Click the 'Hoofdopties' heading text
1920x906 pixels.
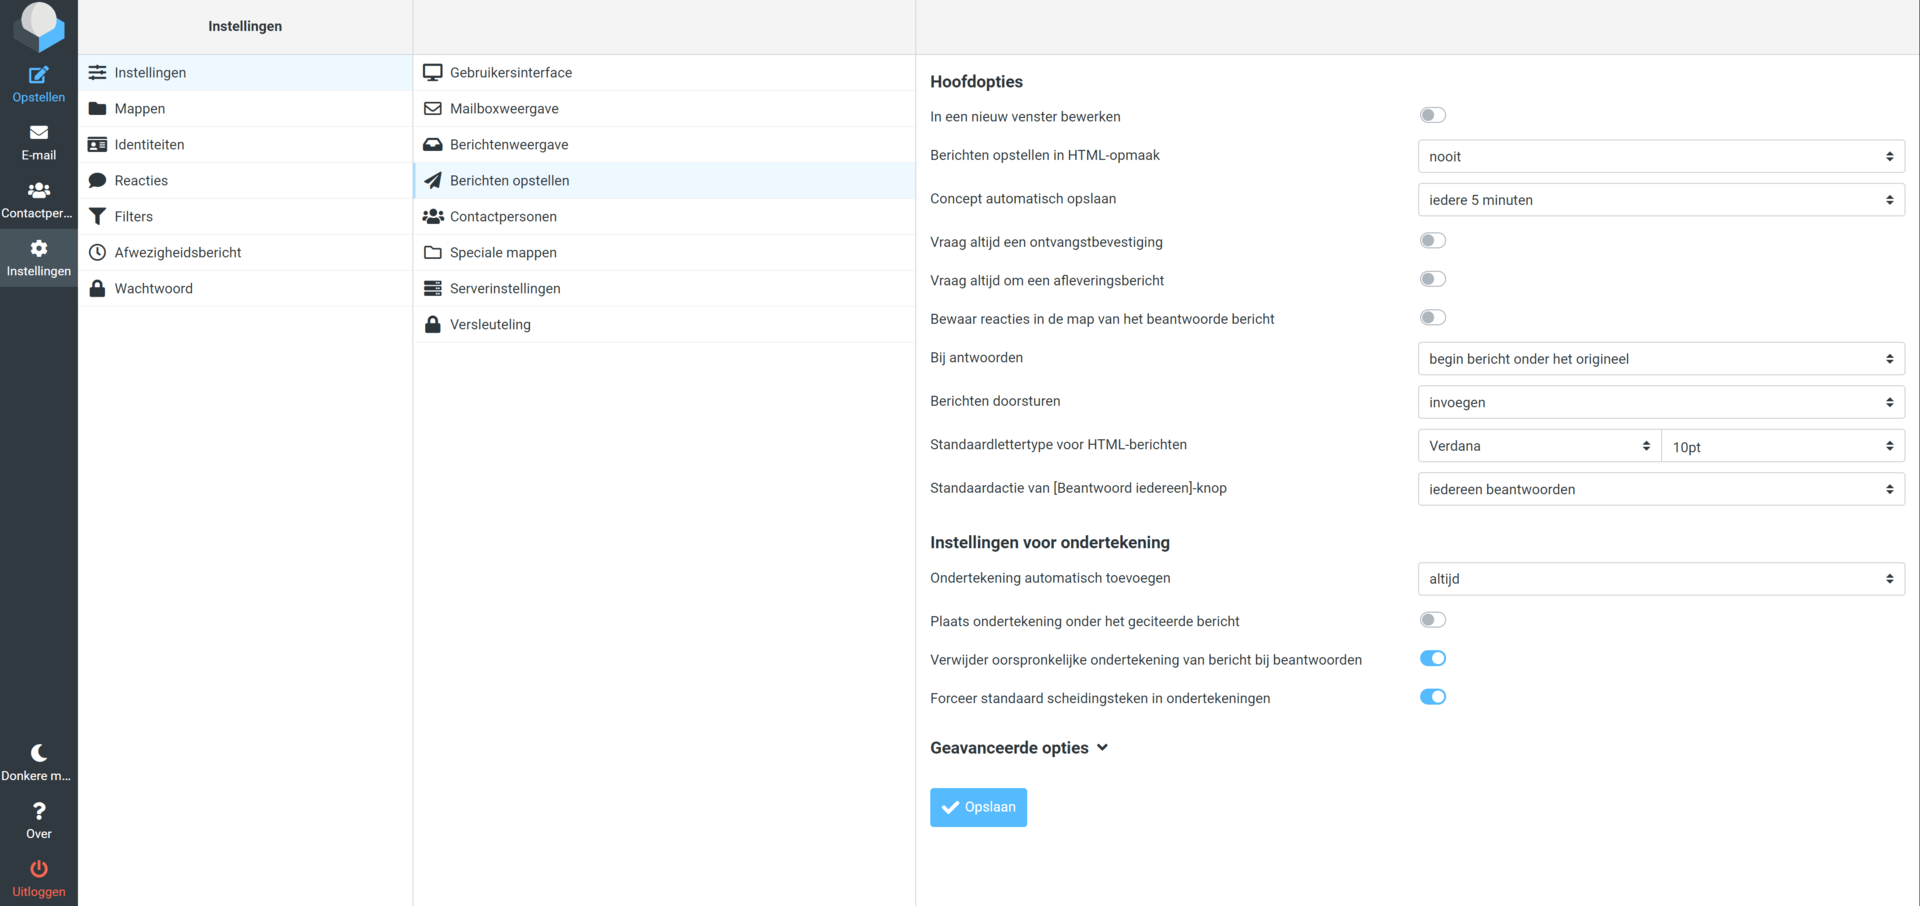click(976, 81)
